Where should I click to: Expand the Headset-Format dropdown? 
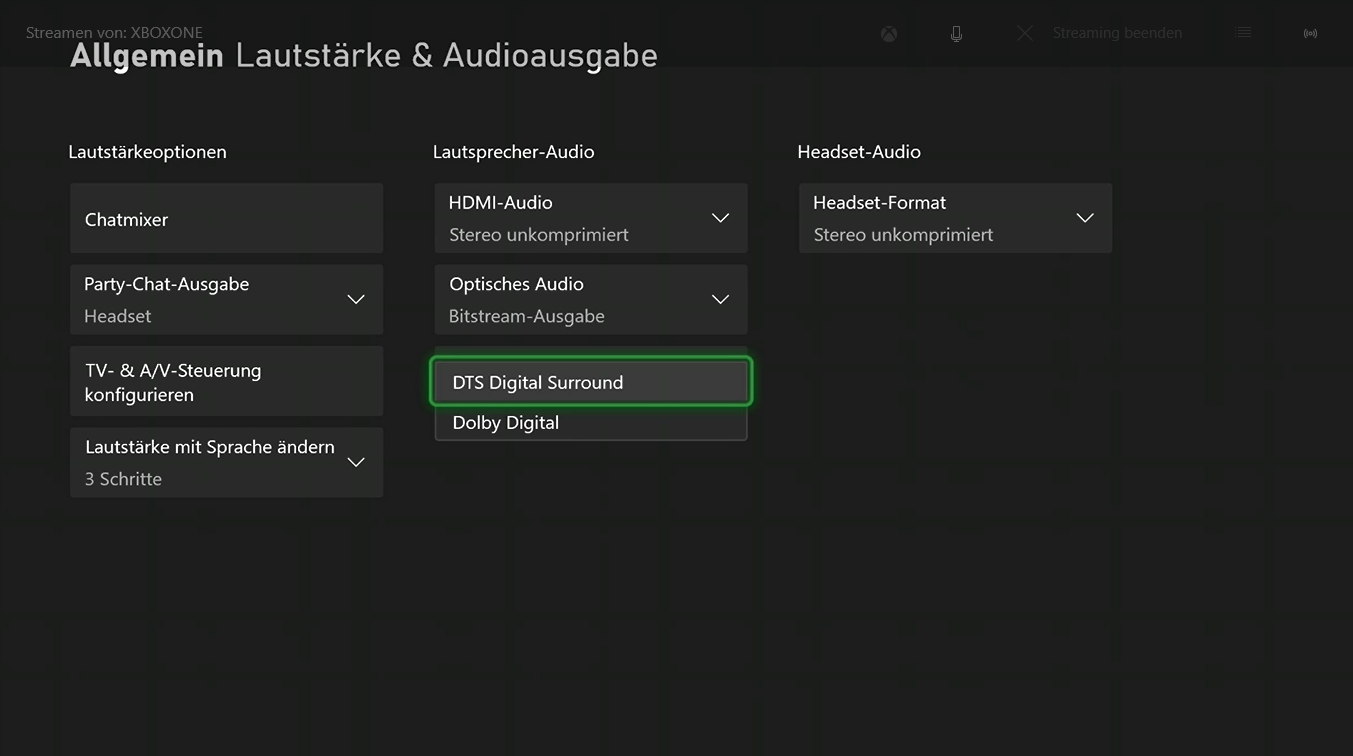pyautogui.click(x=1085, y=217)
